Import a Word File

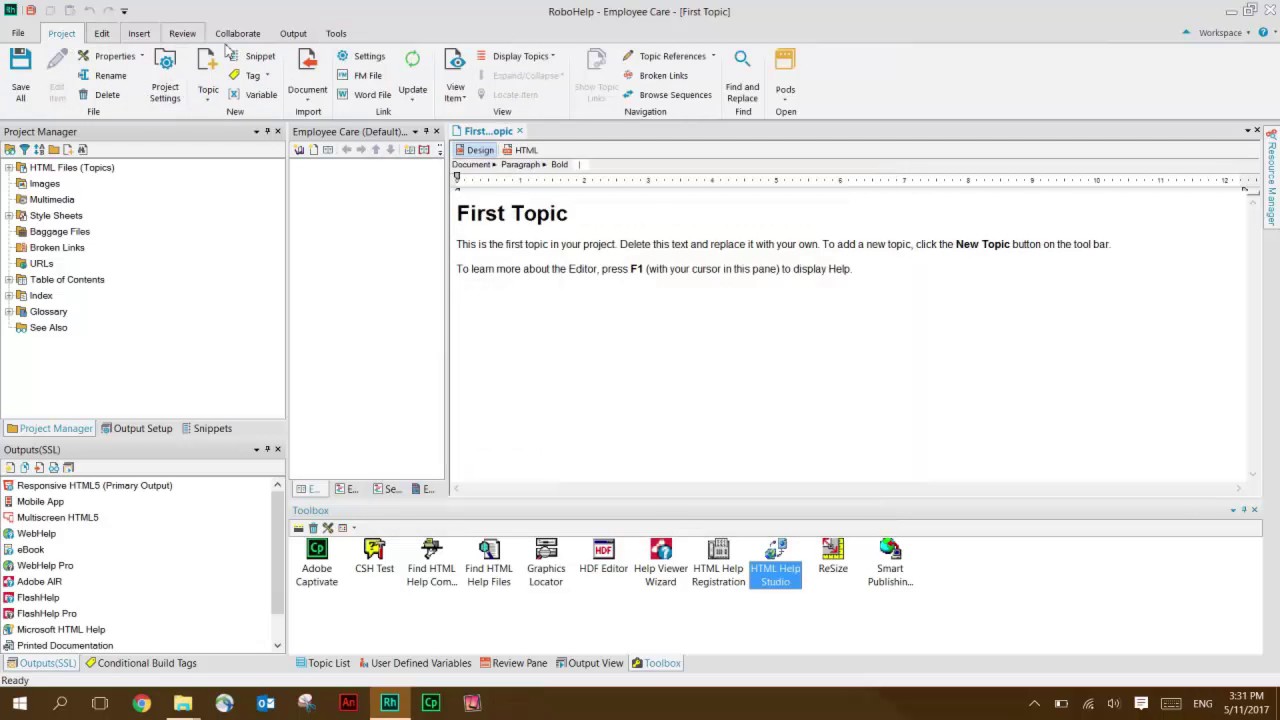click(364, 95)
